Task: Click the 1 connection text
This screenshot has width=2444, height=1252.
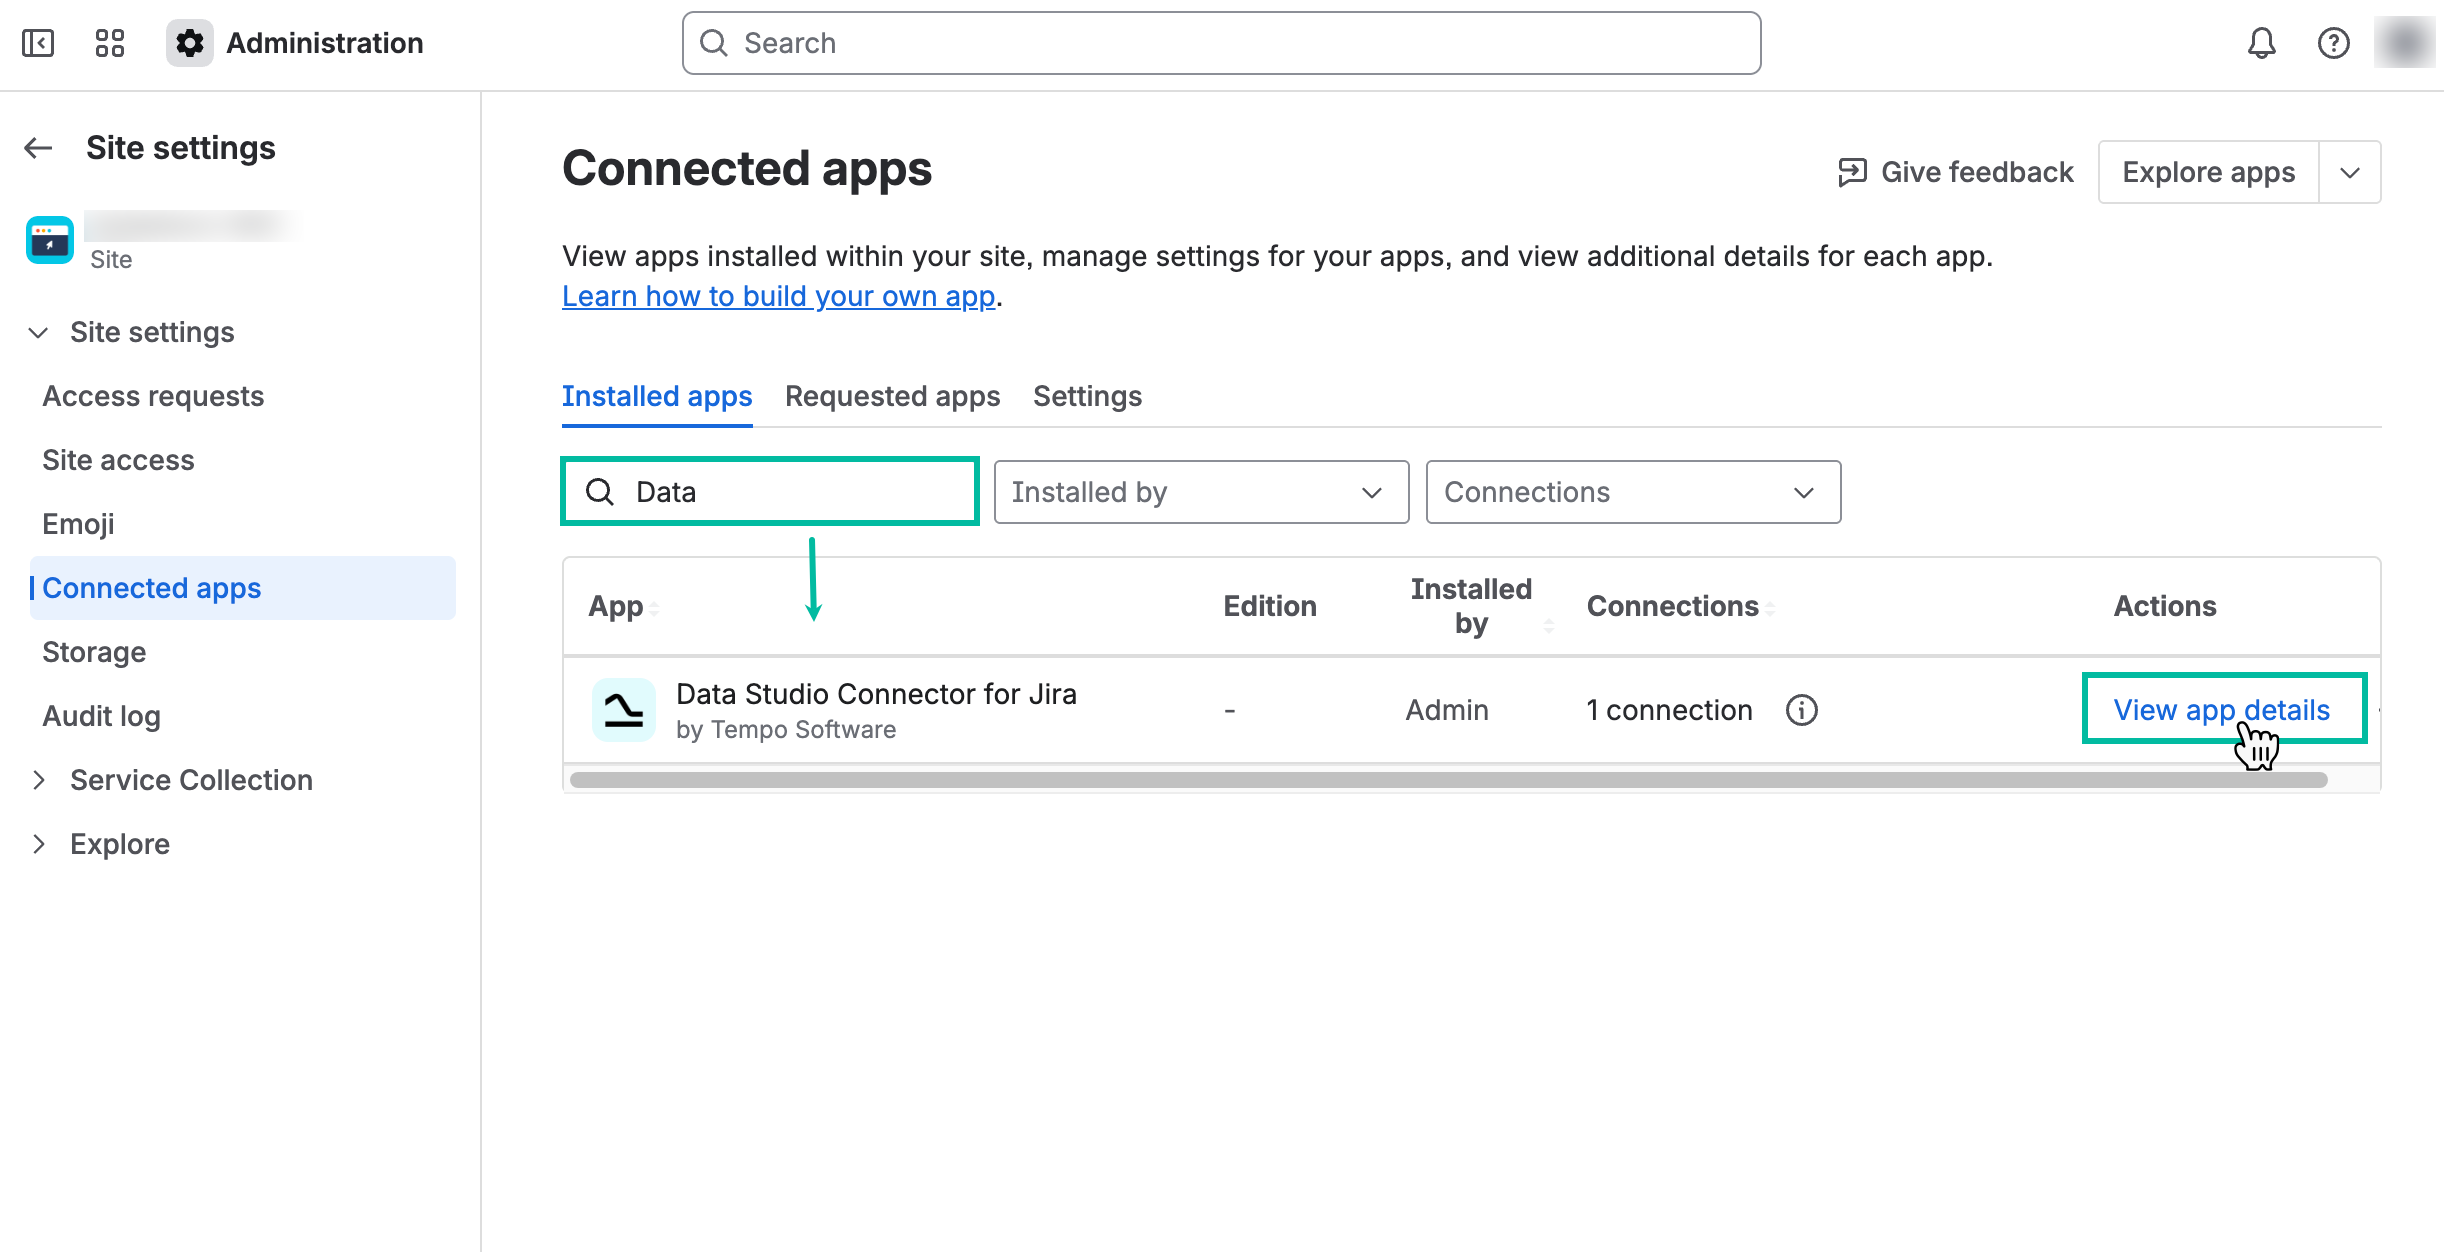Action: pyautogui.click(x=1670, y=710)
